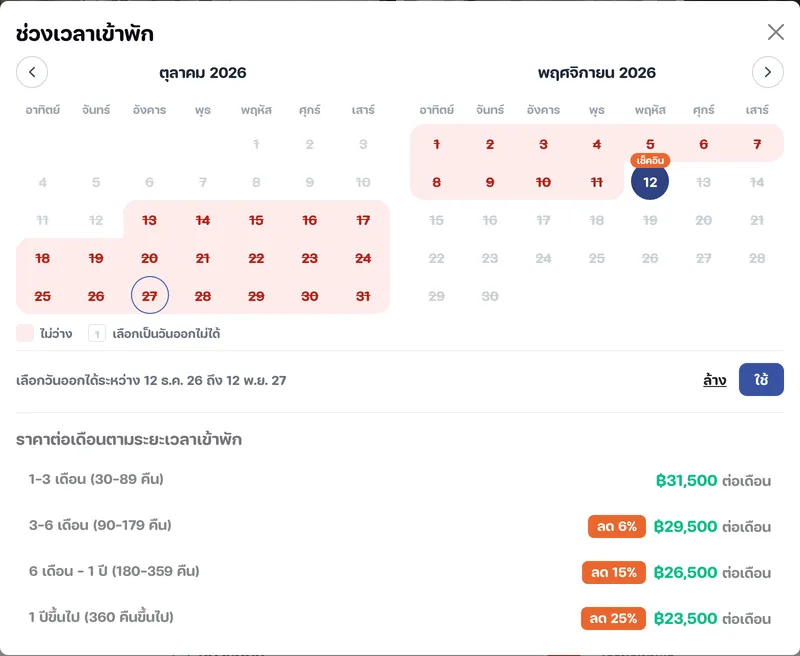Select November 13 as a date
800x656 pixels.
704,182
